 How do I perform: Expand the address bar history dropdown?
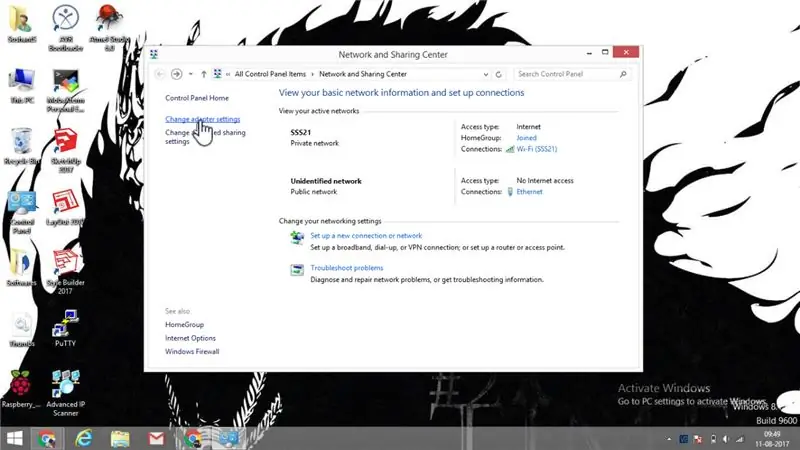(x=485, y=74)
